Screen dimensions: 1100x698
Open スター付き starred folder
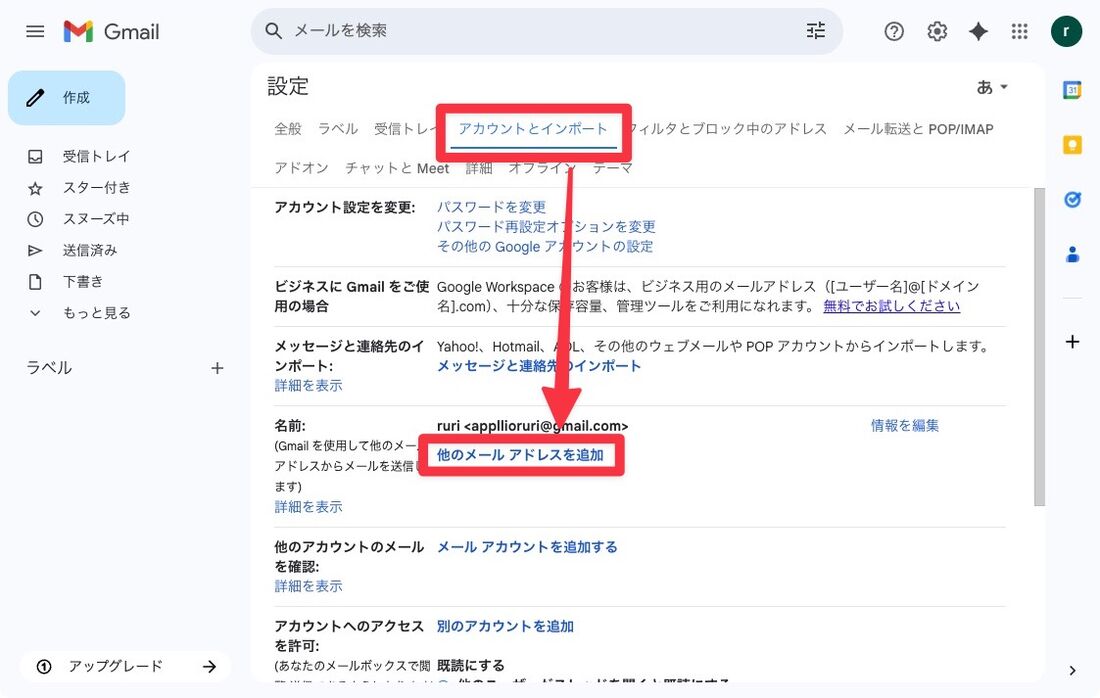point(96,187)
